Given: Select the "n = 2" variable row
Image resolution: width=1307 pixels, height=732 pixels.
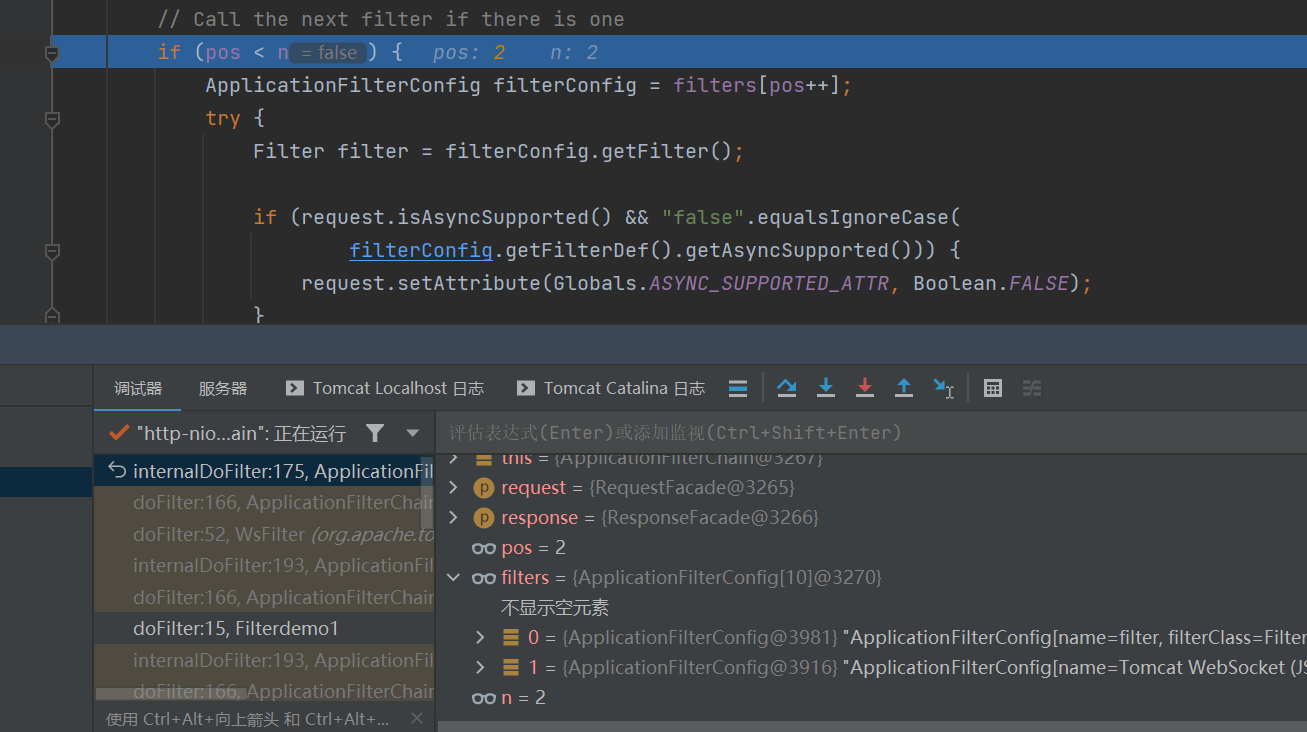Looking at the screenshot, I should (871, 697).
